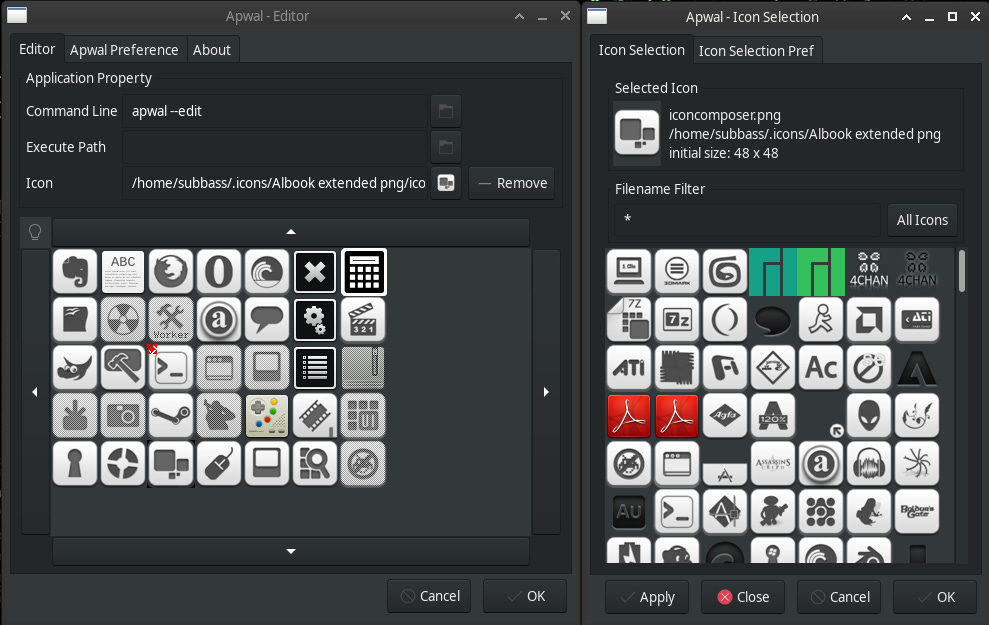Click the Remove icon button
Image resolution: width=989 pixels, height=625 pixels.
[x=512, y=183]
